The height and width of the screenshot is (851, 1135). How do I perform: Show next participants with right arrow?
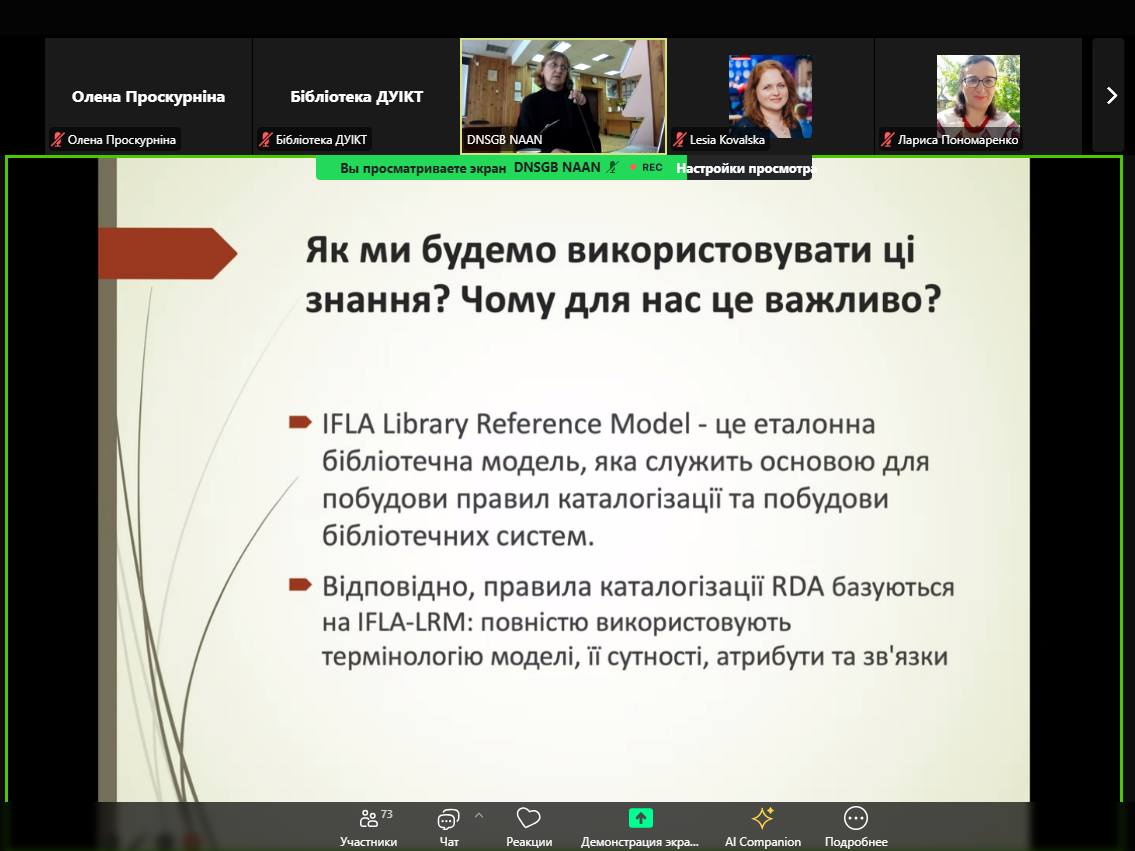[1111, 96]
